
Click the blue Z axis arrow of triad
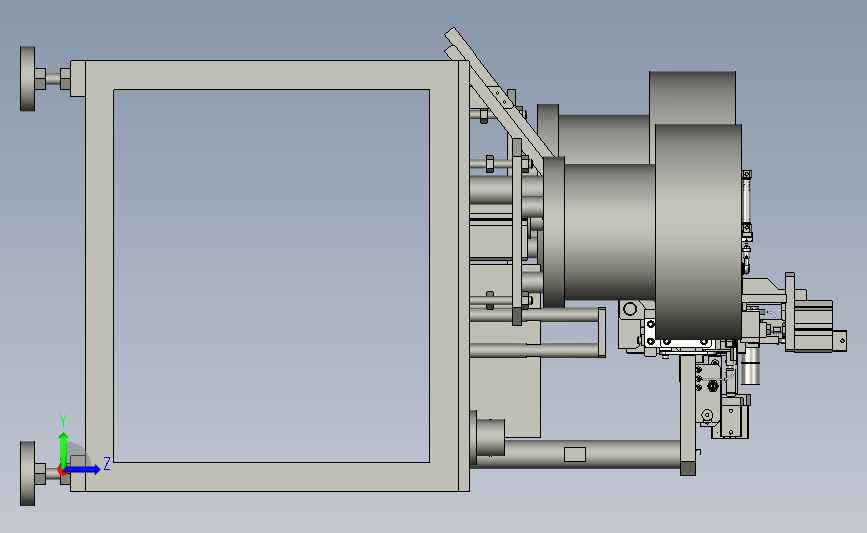[83, 469]
